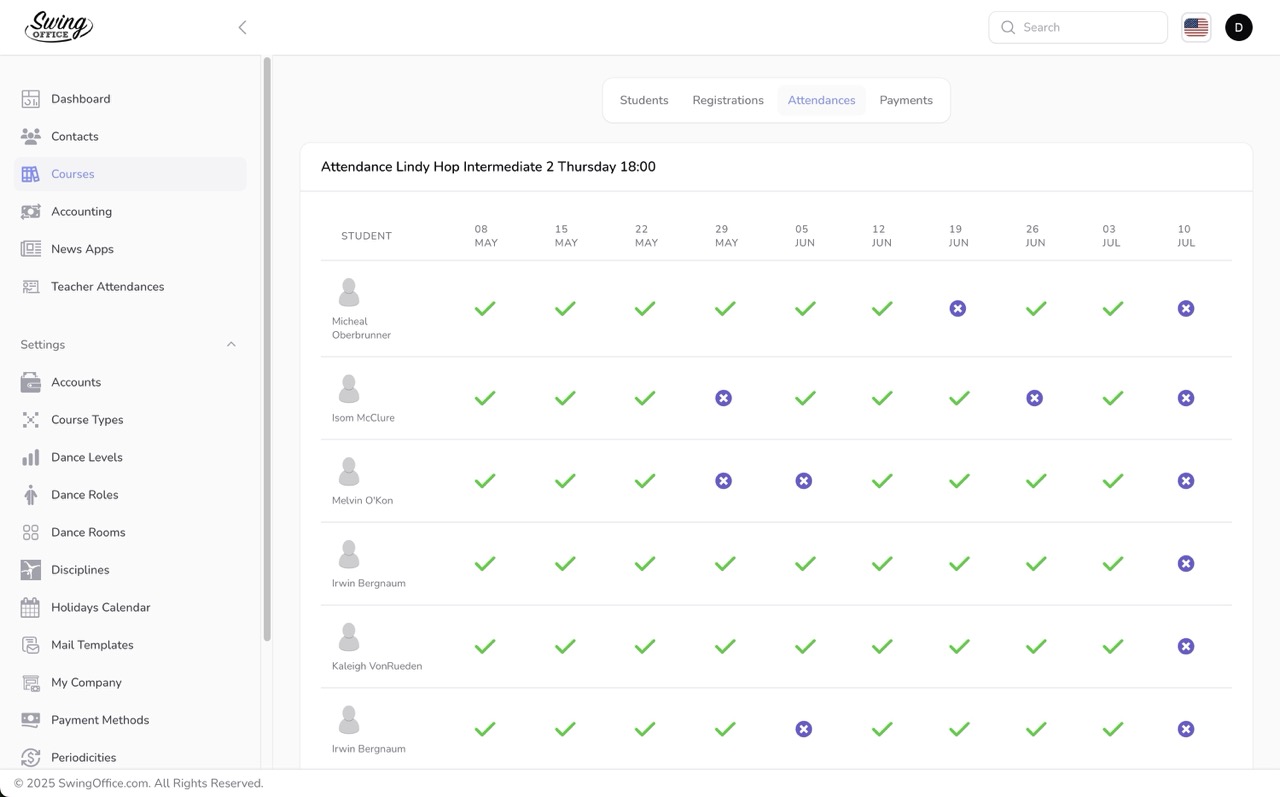Open Holidays Calendar icon
The width and height of the screenshot is (1280, 797).
point(31,607)
